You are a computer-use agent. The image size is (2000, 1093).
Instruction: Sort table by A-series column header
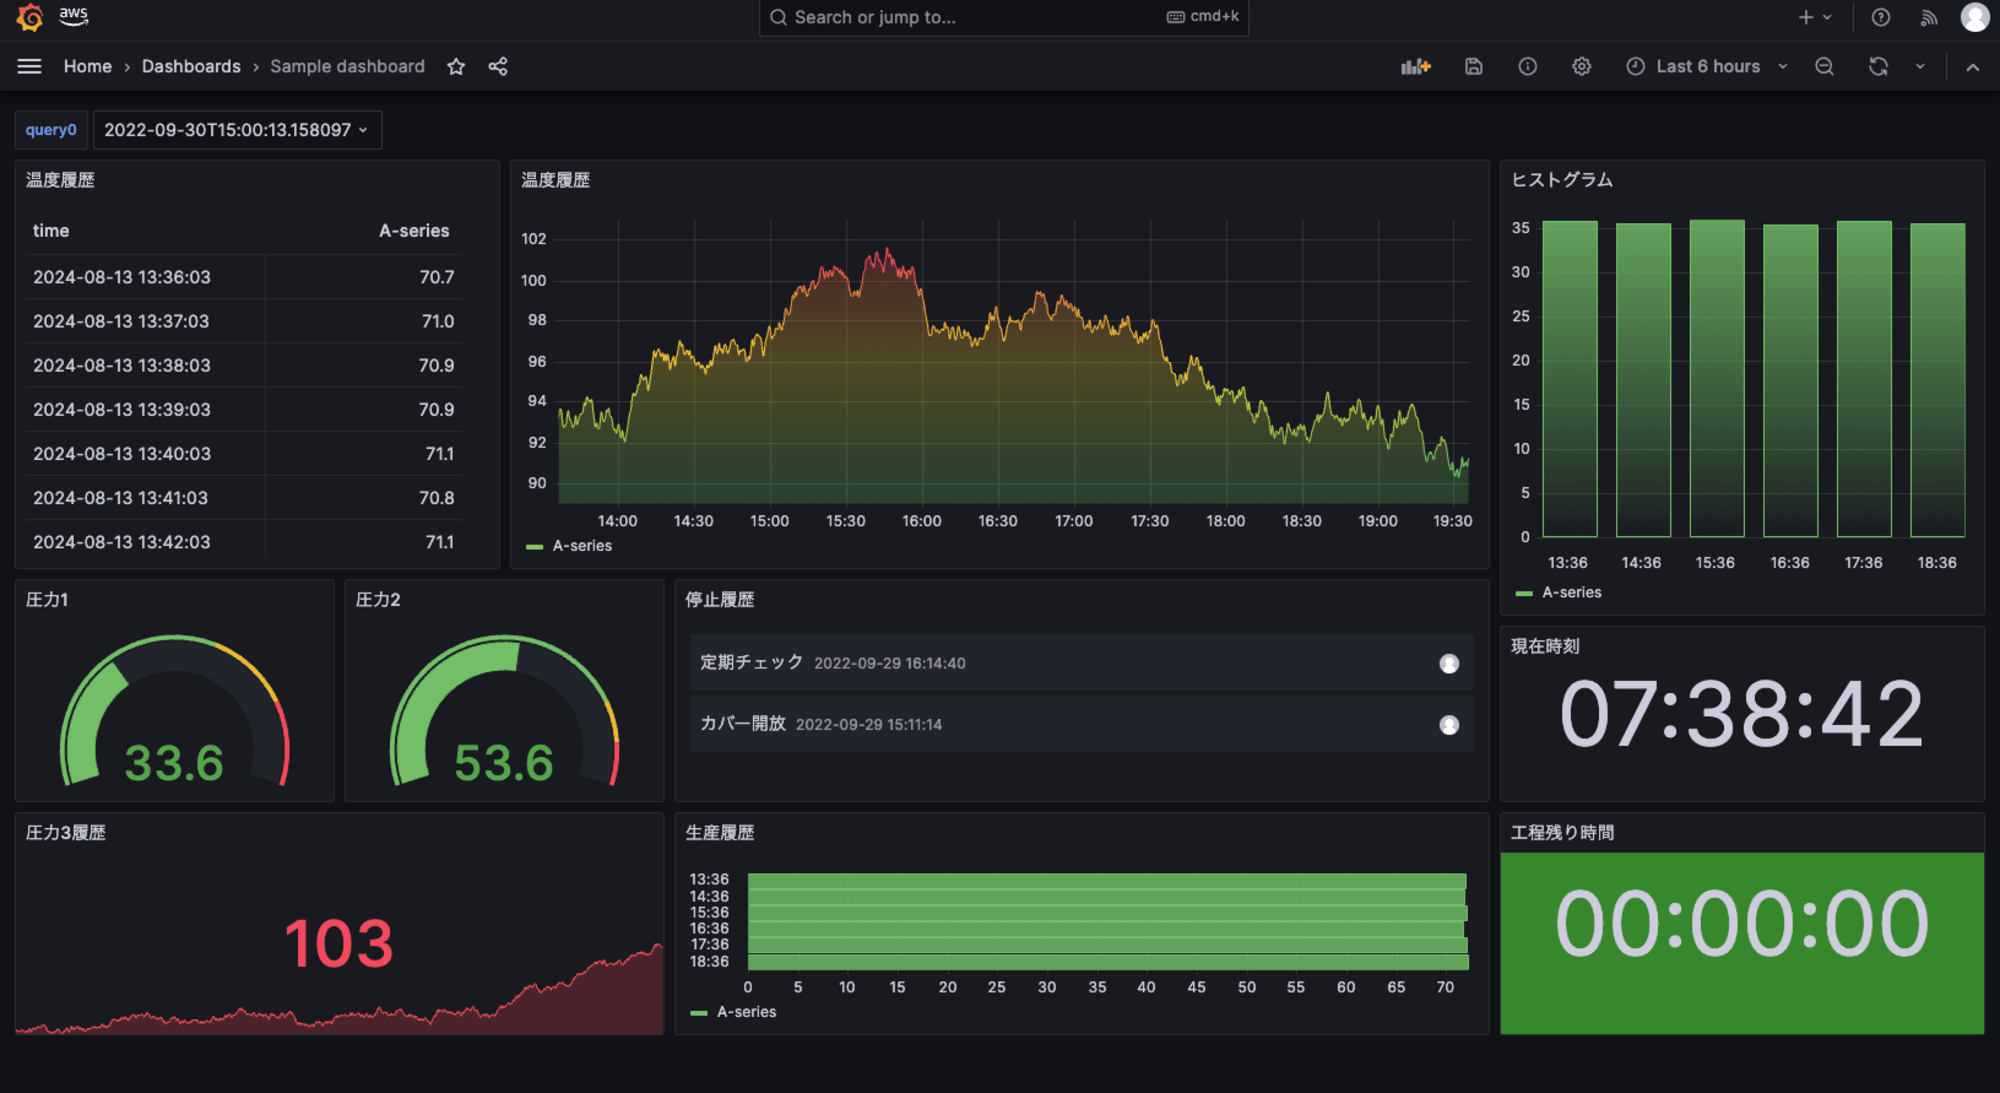pos(414,231)
